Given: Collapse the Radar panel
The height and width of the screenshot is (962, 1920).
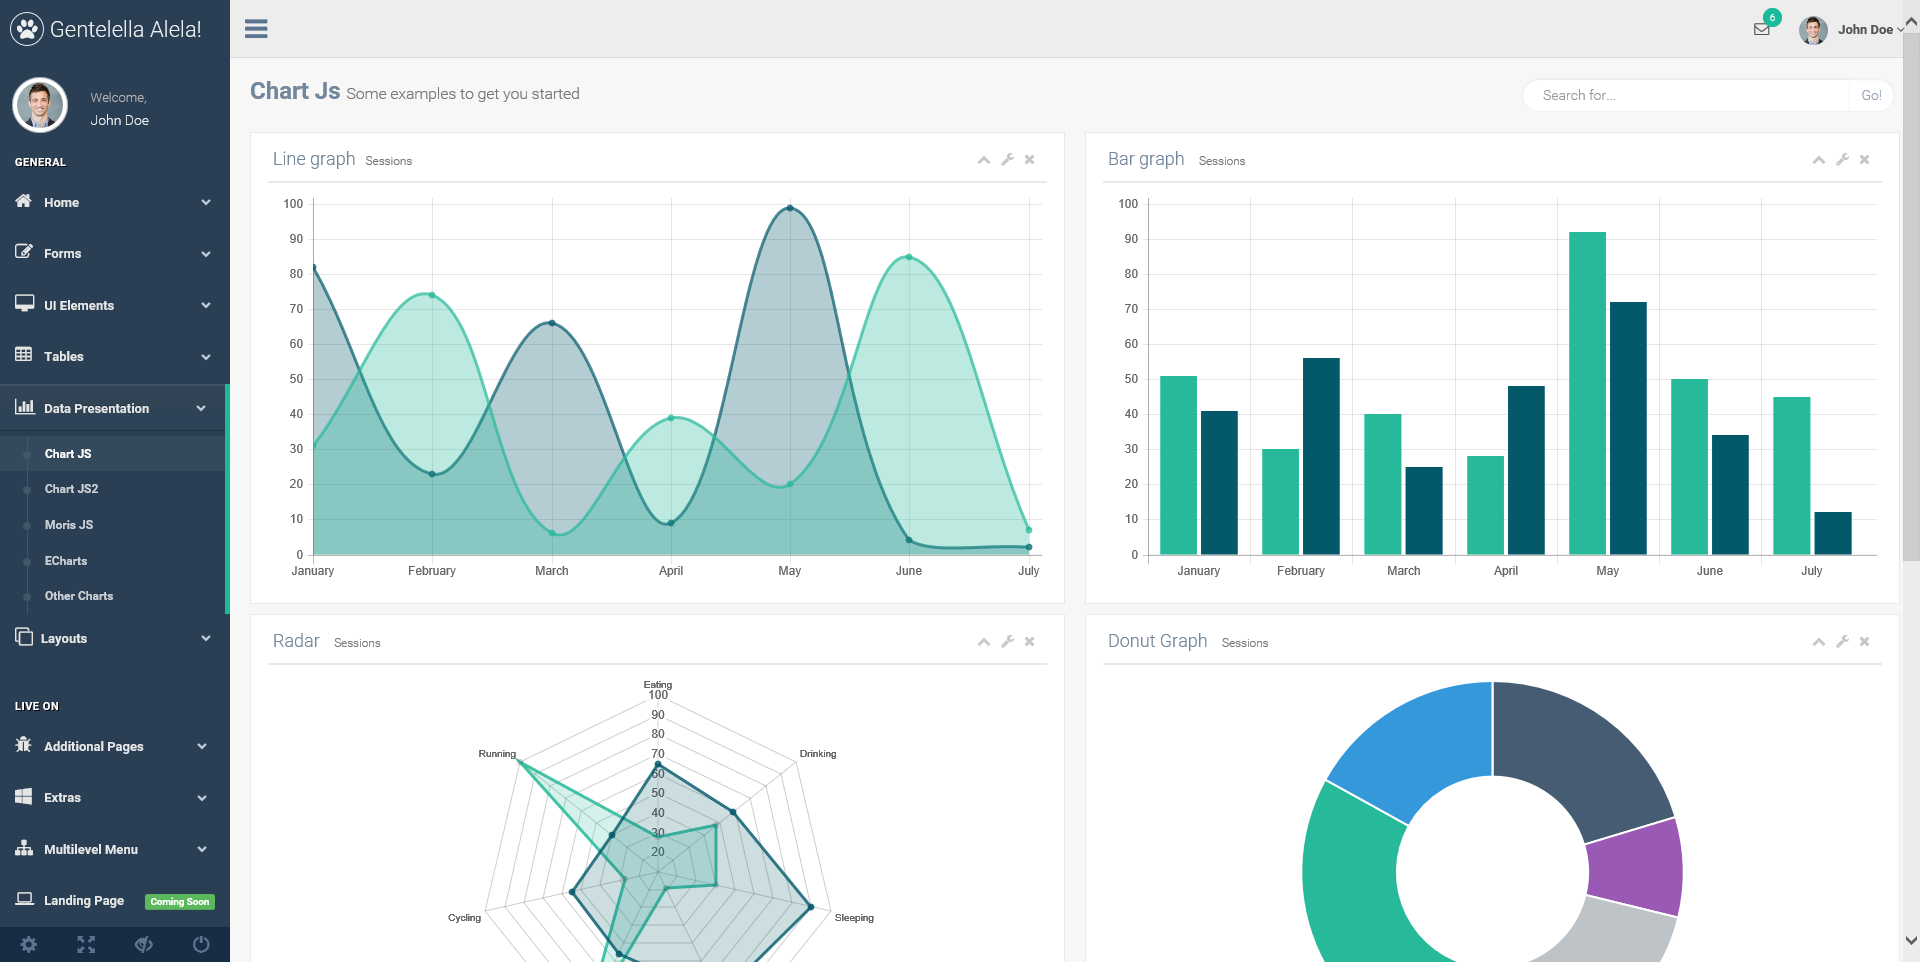Looking at the screenshot, I should click(x=984, y=642).
